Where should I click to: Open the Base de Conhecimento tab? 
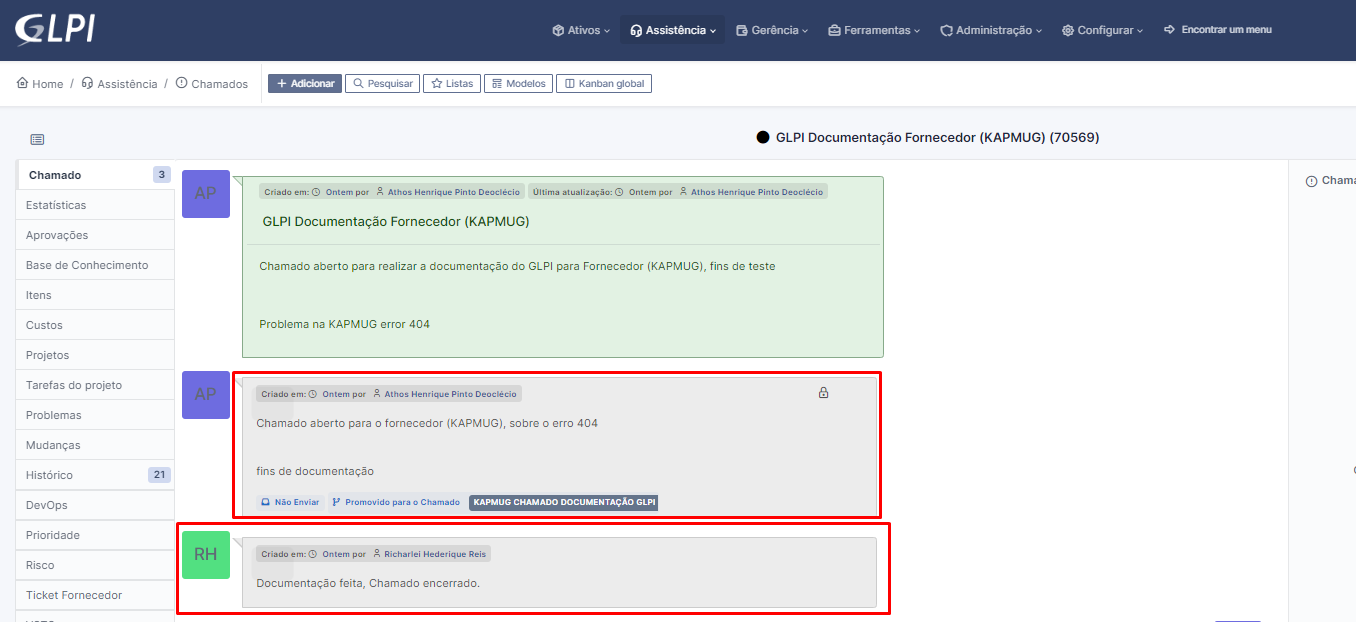96,265
